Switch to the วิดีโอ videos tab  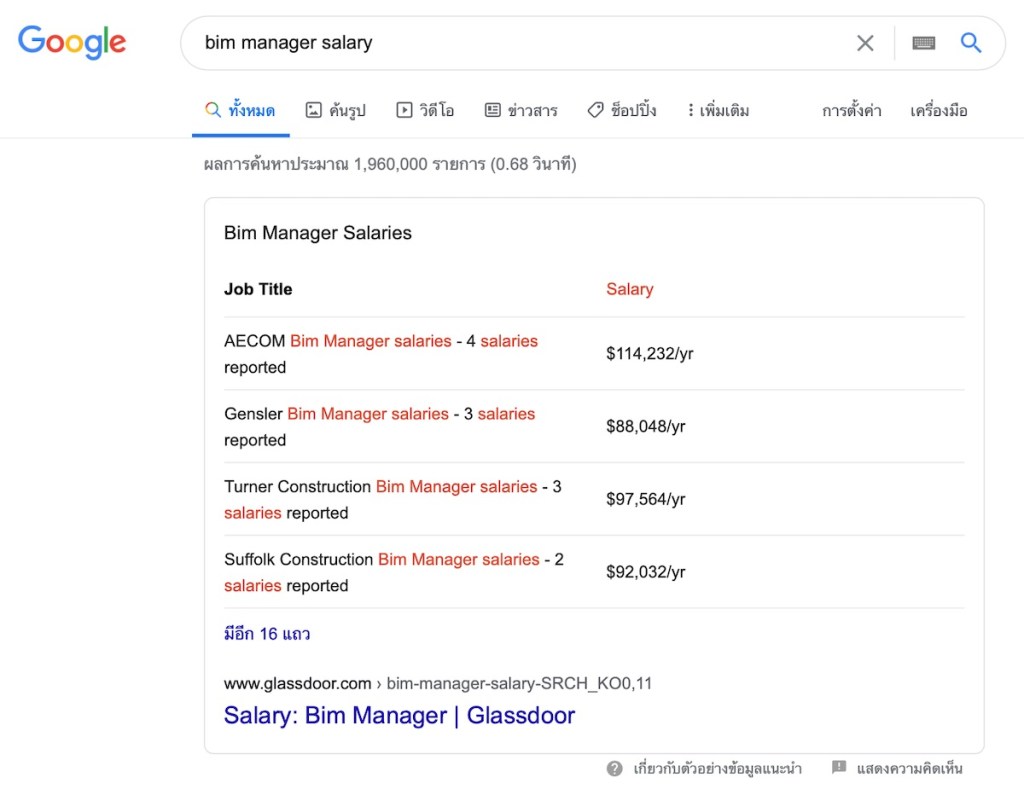coord(425,111)
